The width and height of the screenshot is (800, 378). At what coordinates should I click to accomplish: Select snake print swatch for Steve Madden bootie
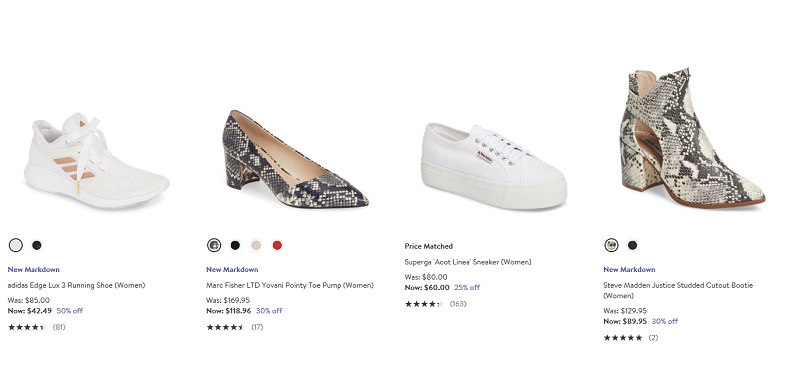pos(611,245)
